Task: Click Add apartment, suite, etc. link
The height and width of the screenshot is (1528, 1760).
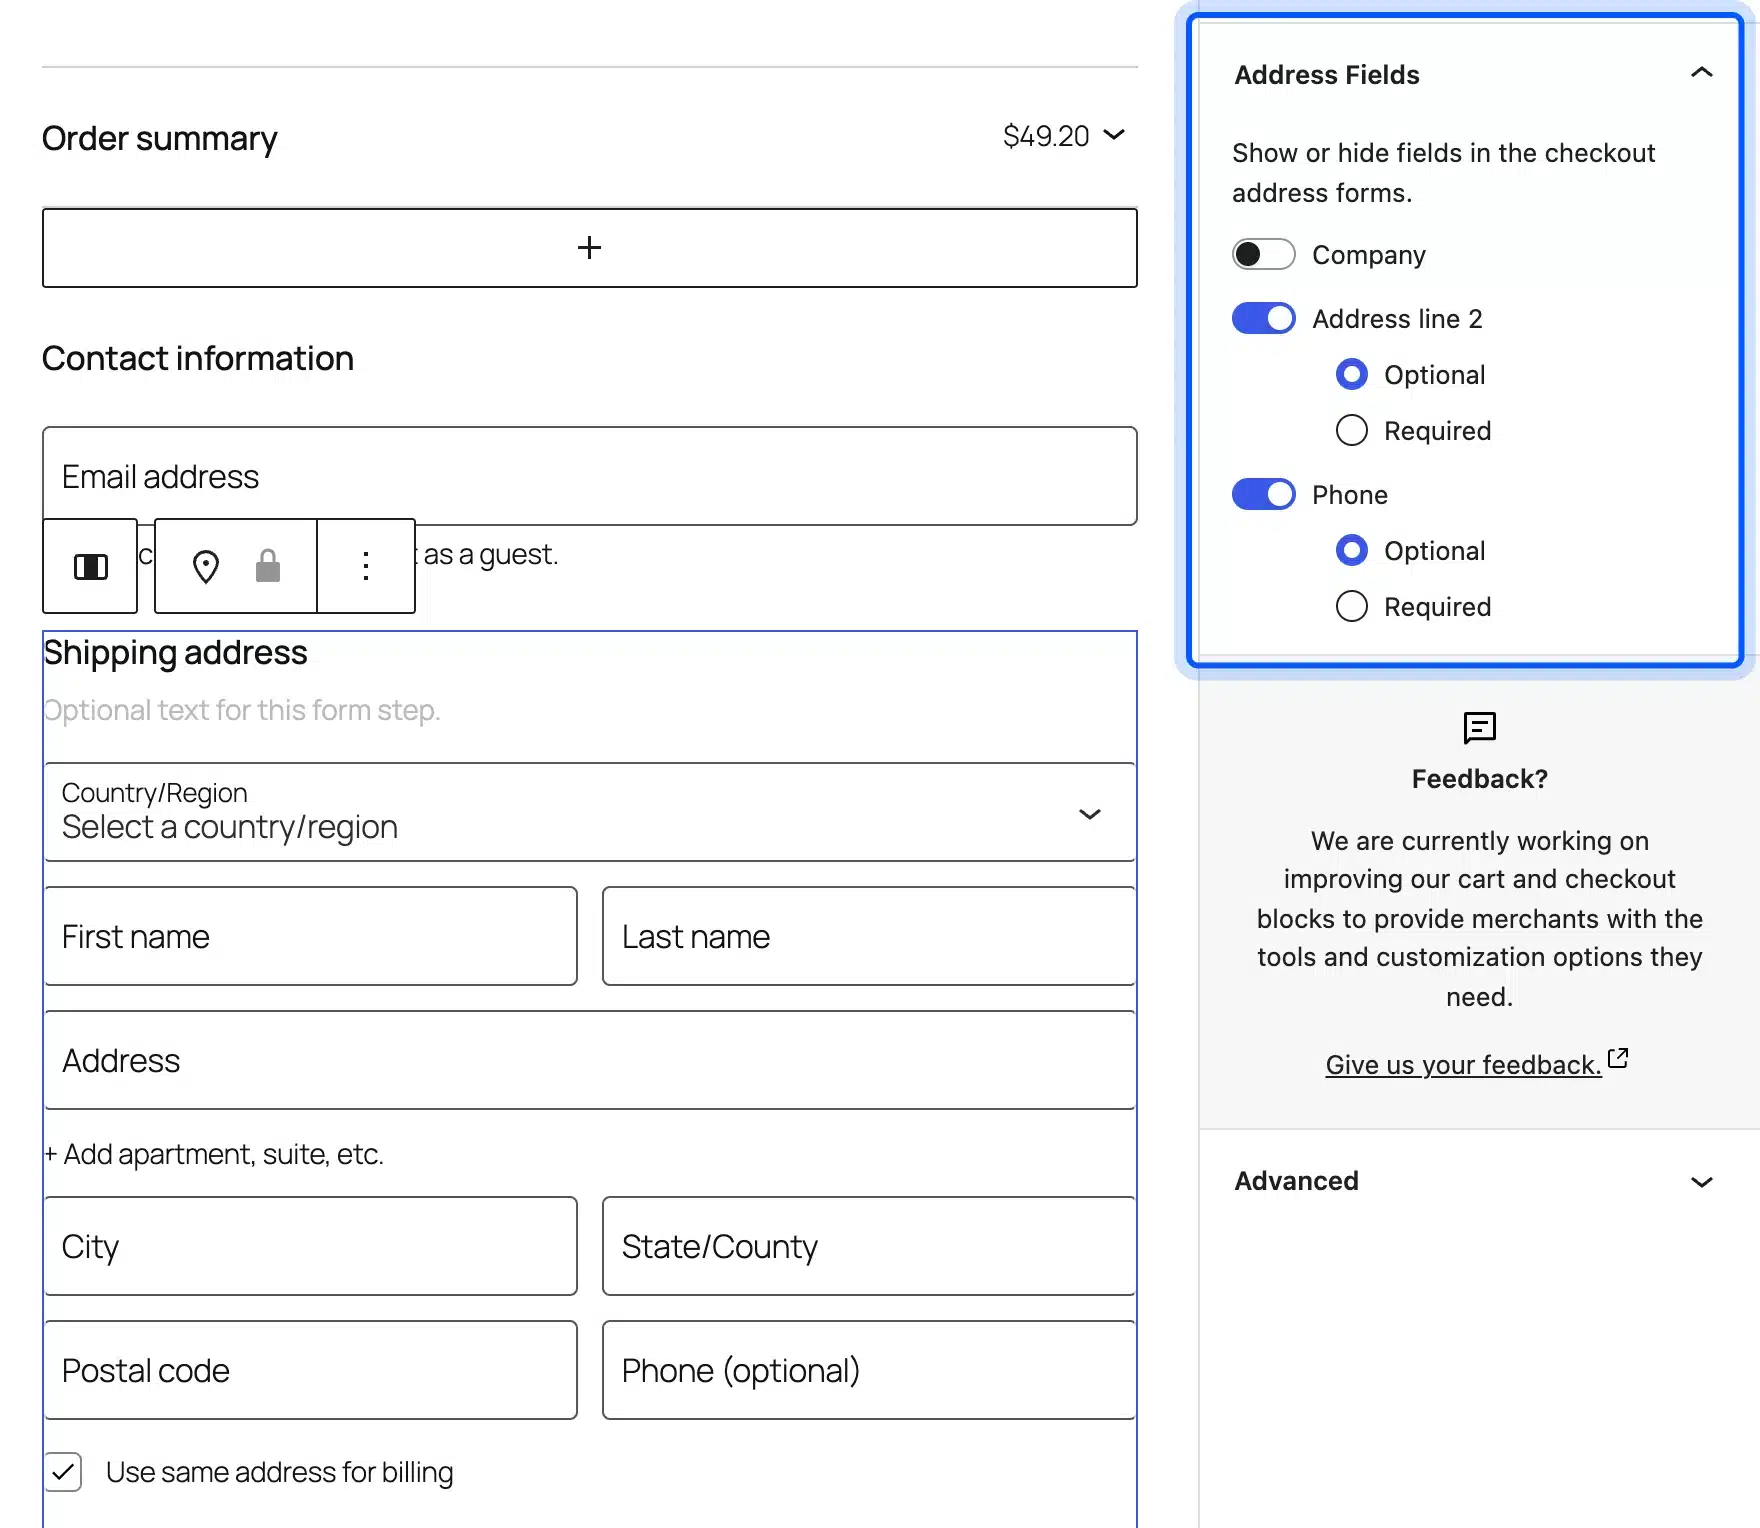Action: (215, 1154)
